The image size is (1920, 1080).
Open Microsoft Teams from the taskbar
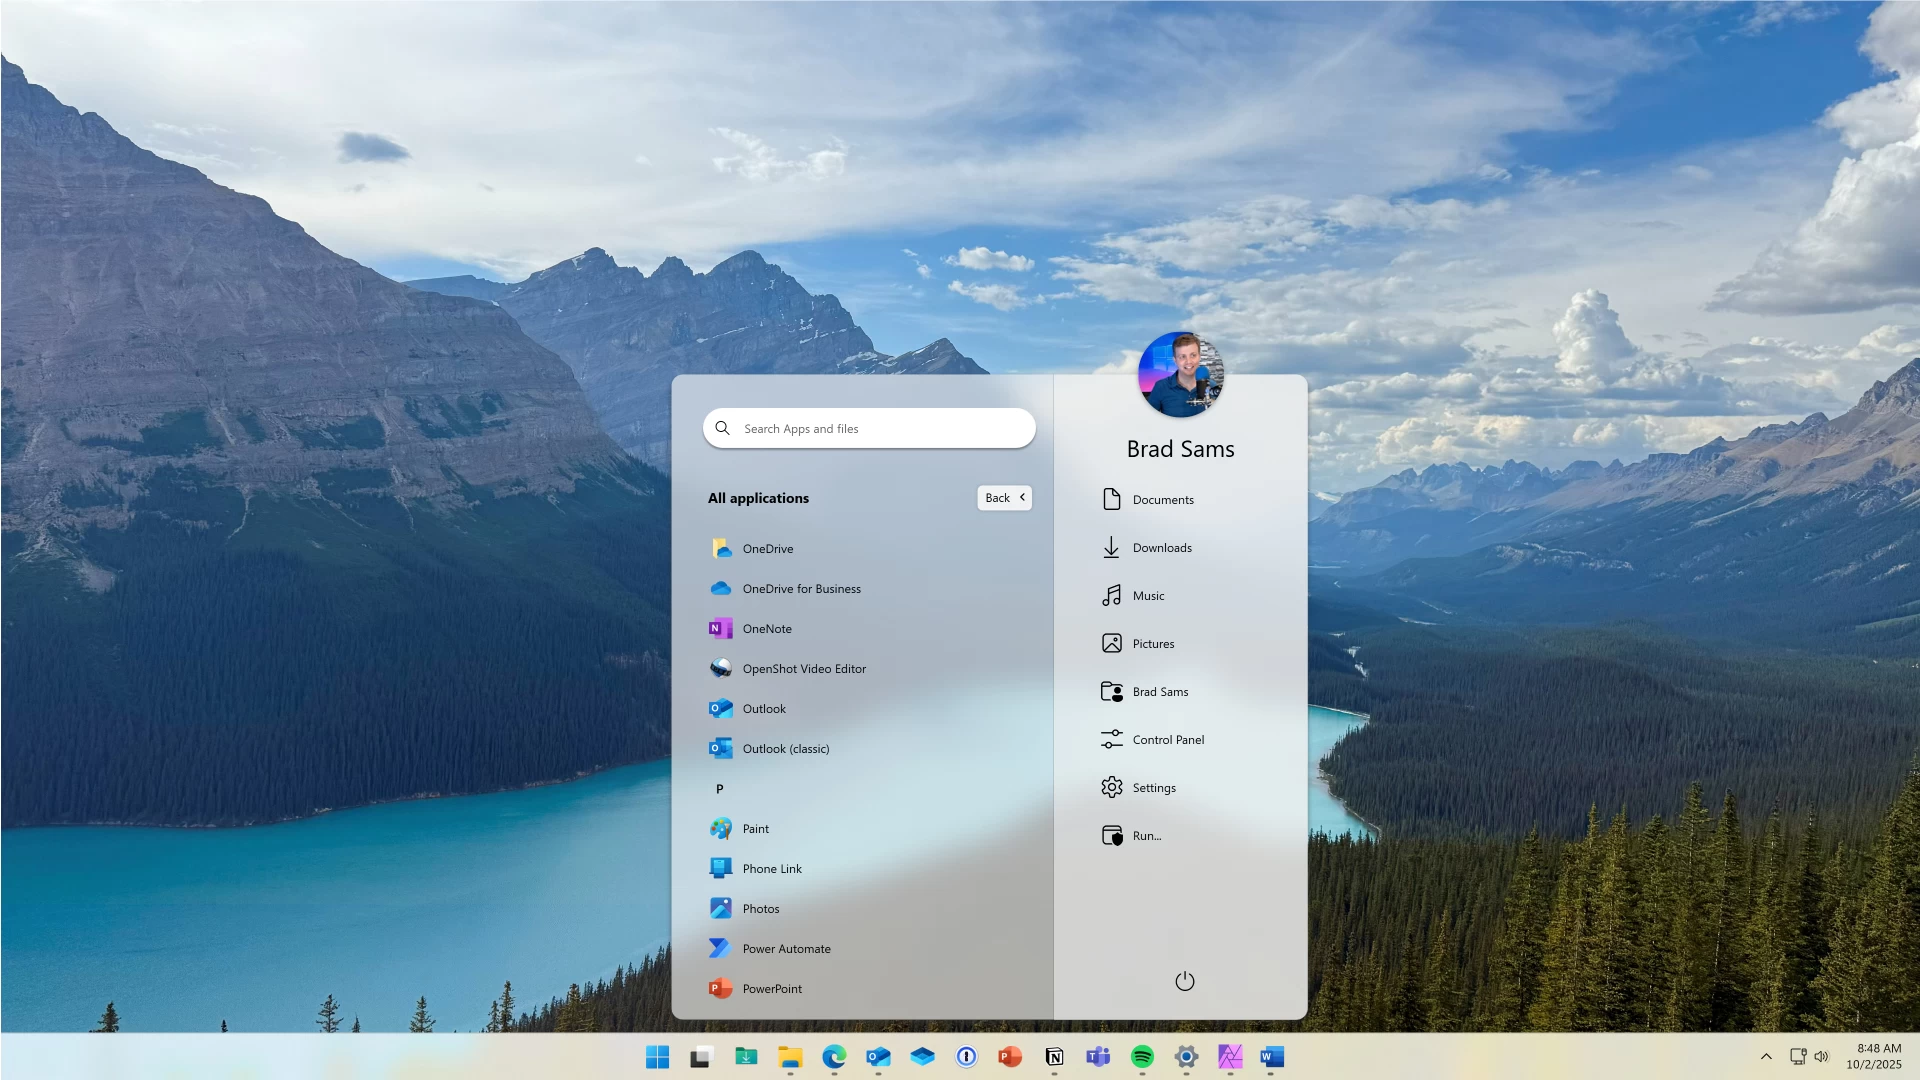click(1097, 1057)
